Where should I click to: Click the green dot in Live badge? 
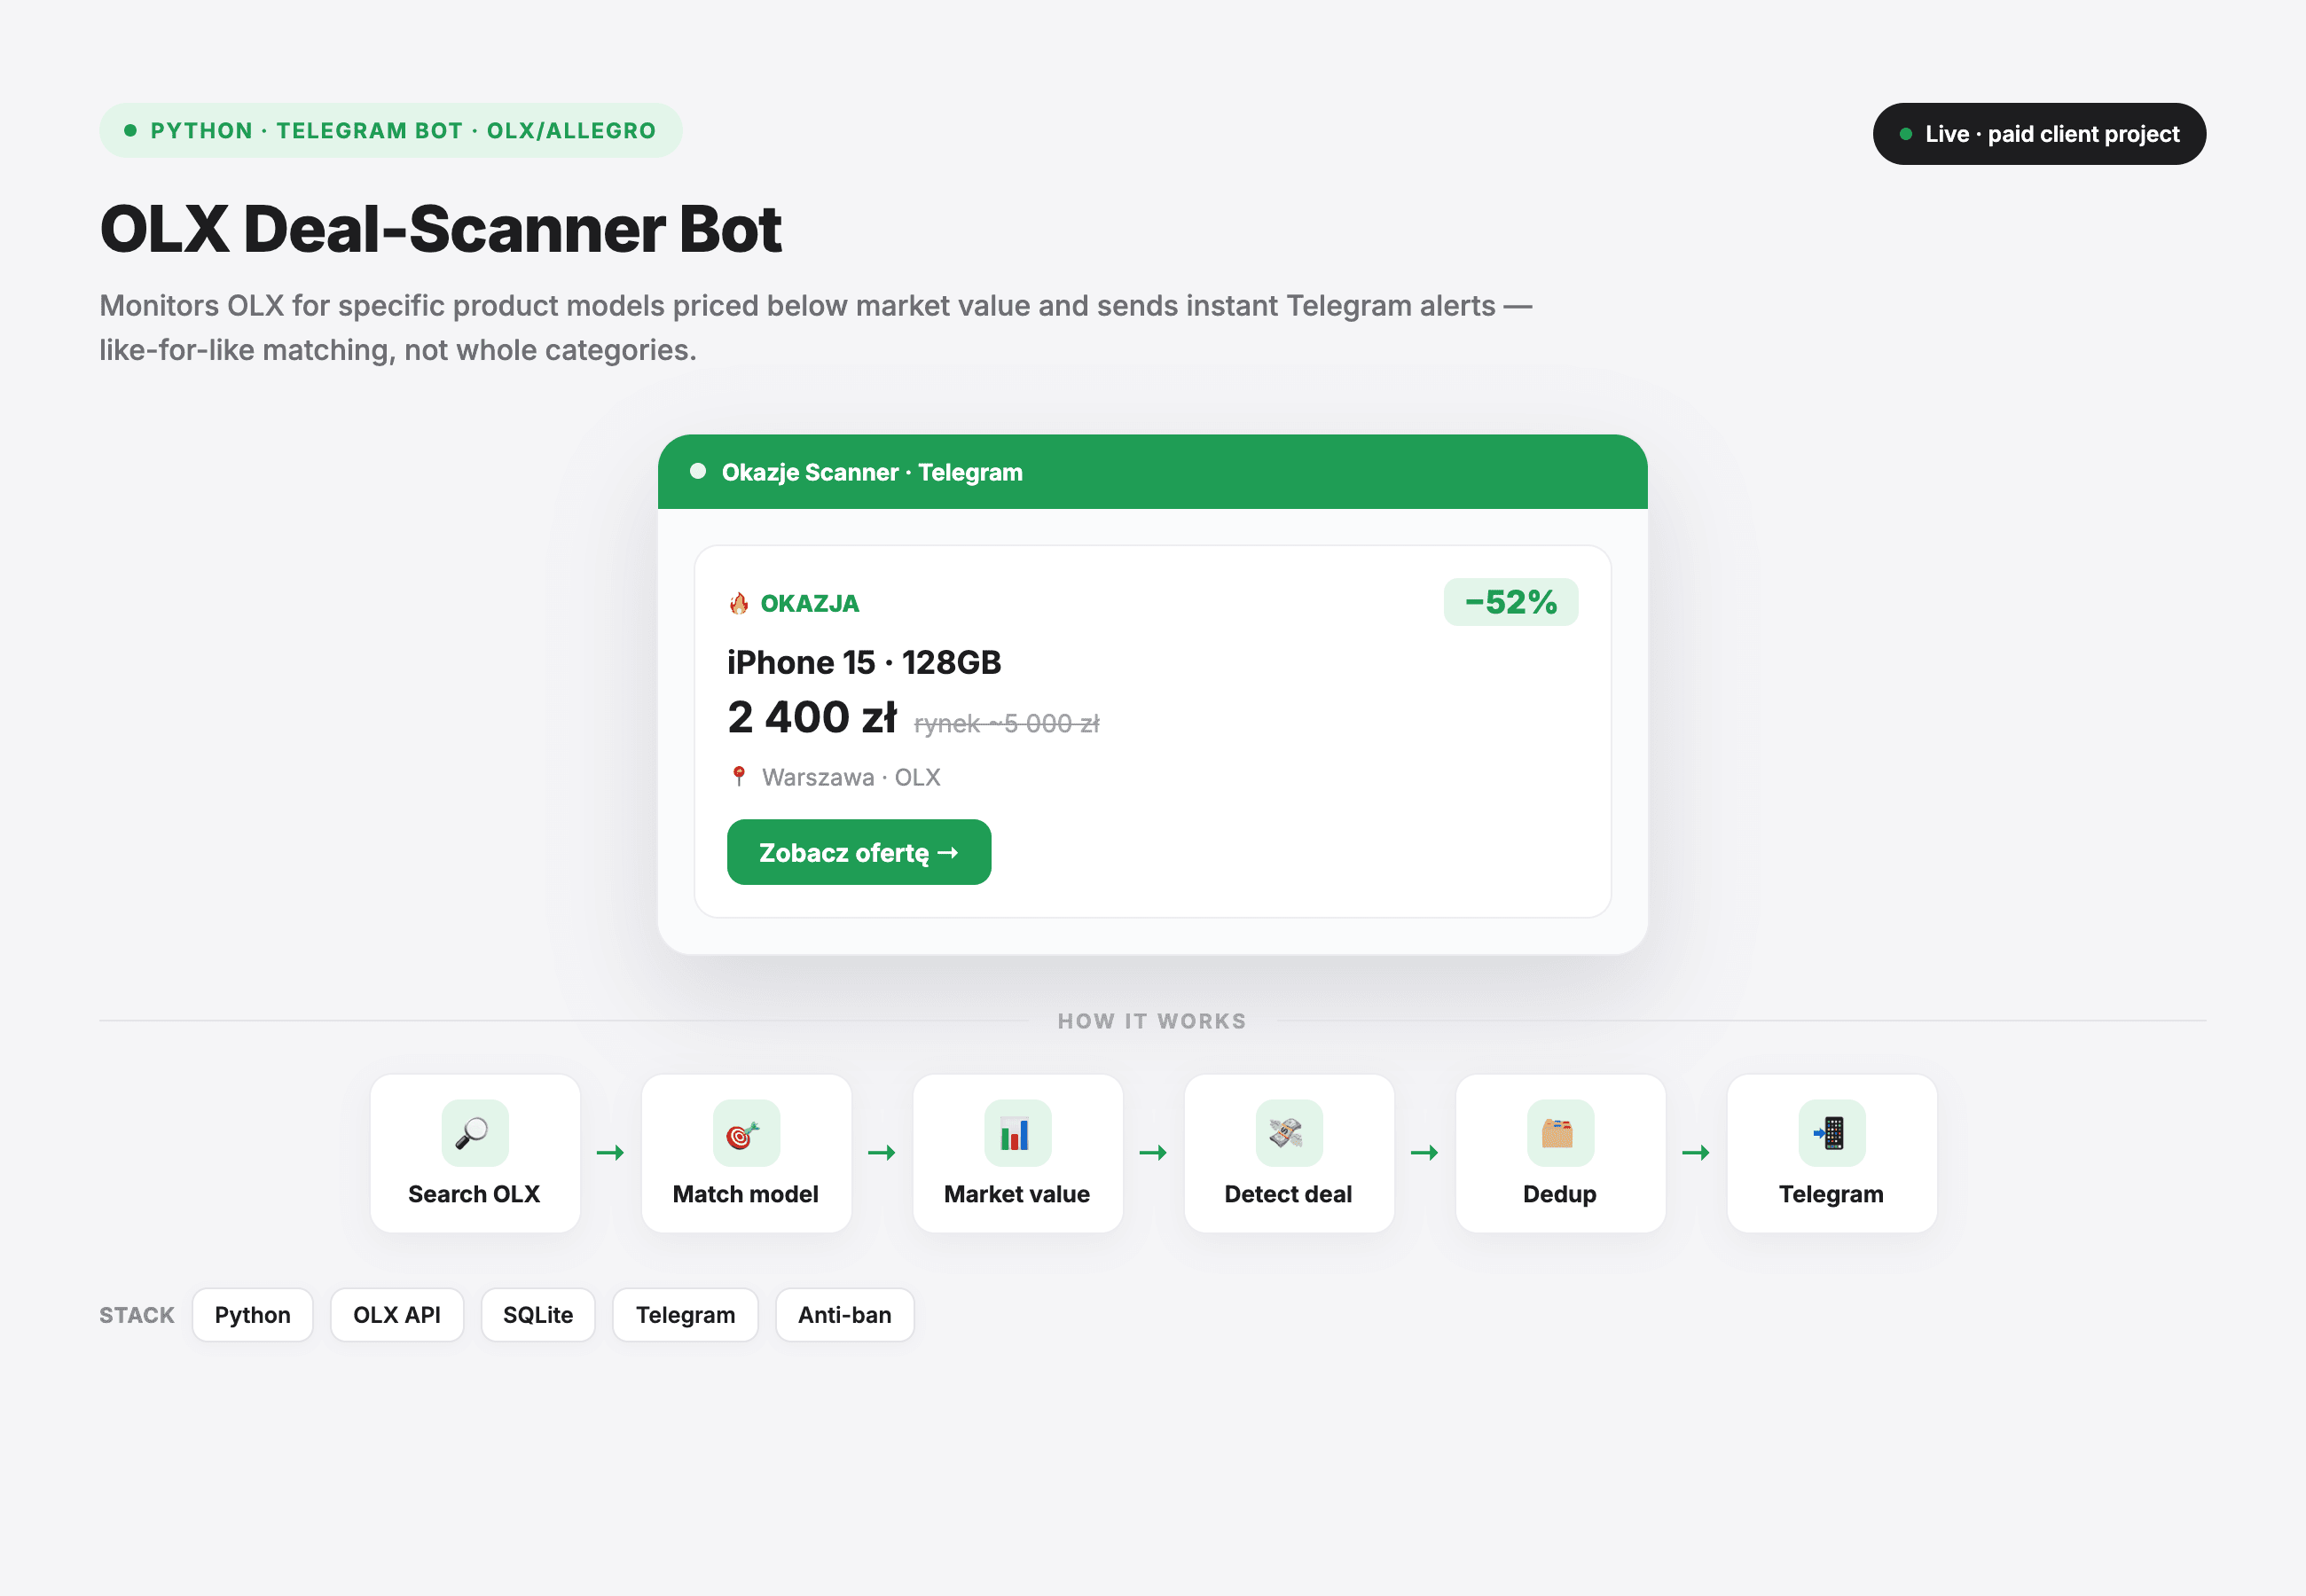pos(1905,134)
